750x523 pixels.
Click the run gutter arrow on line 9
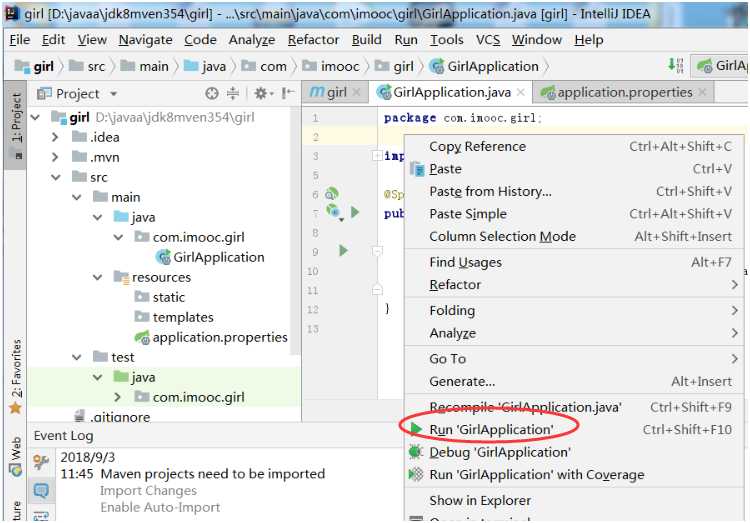[x=343, y=250]
